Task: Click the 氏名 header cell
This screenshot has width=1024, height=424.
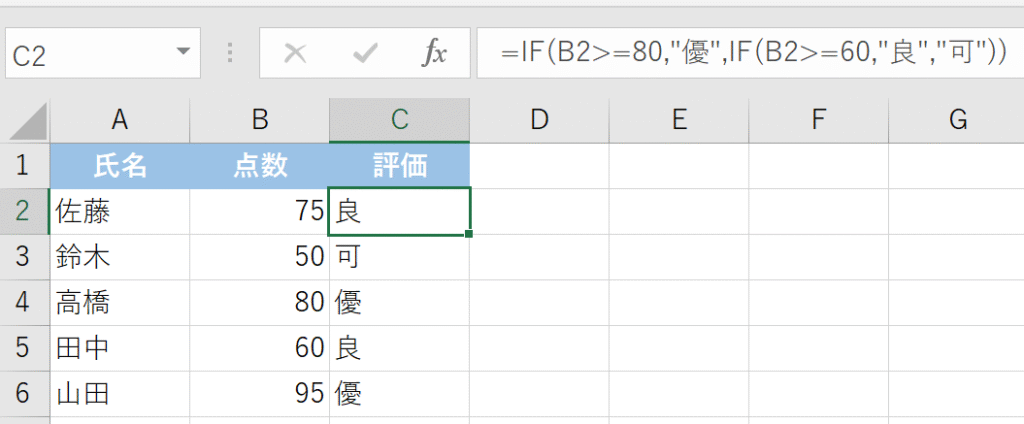Action: pyautogui.click(x=120, y=165)
